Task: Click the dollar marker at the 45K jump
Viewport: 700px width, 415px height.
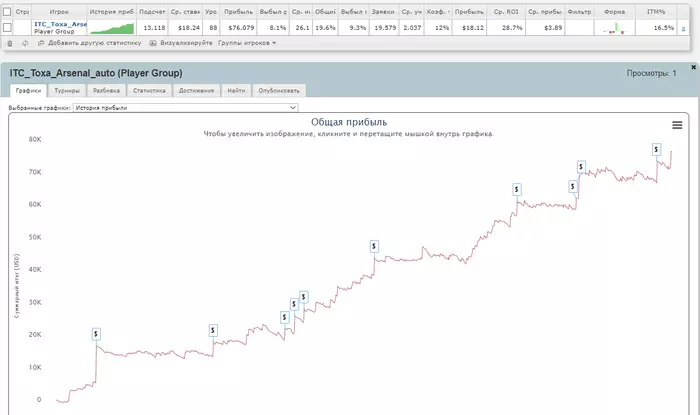Action: (374, 246)
